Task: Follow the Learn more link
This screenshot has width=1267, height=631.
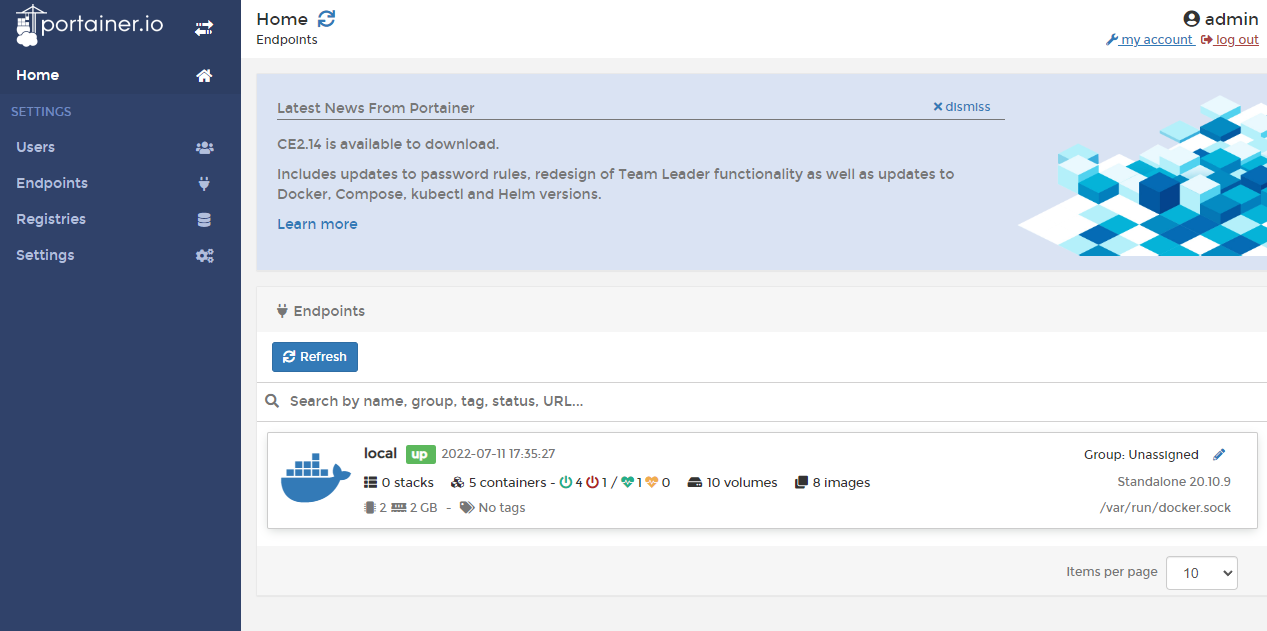Action: click(x=317, y=224)
